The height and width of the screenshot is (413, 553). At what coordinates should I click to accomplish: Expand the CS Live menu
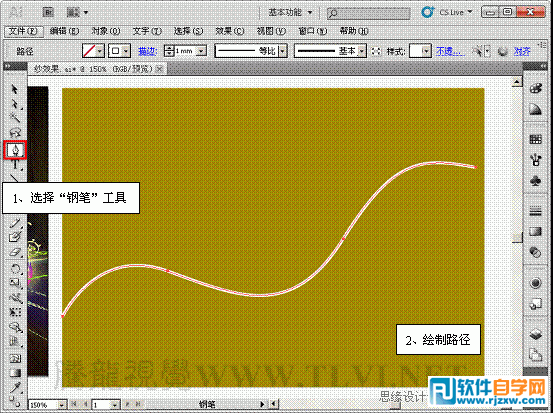click(x=455, y=12)
